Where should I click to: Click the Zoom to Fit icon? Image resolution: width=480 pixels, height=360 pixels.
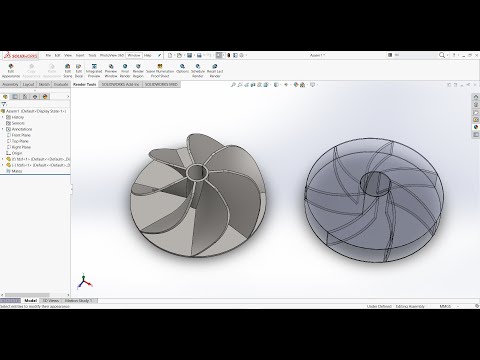point(233,85)
